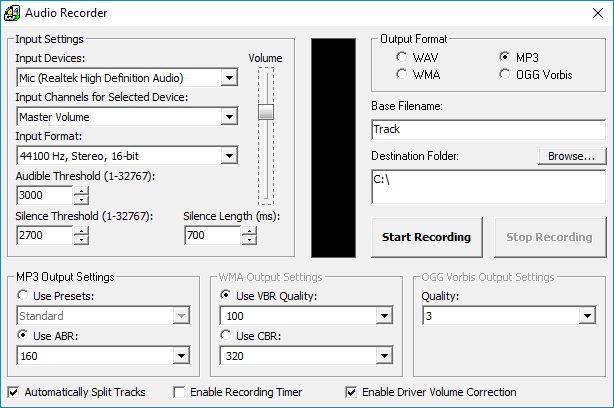Click the Stop Recording button
The height and width of the screenshot is (408, 614).
pyautogui.click(x=550, y=237)
